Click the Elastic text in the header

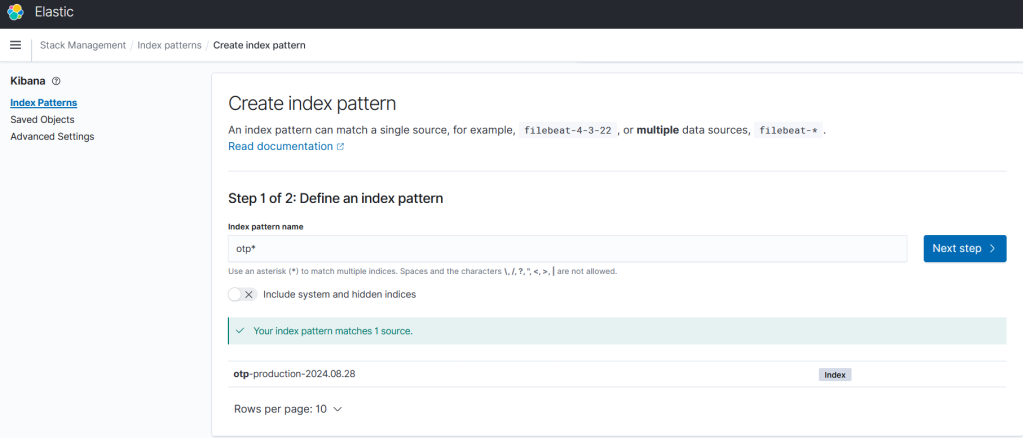(54, 13)
